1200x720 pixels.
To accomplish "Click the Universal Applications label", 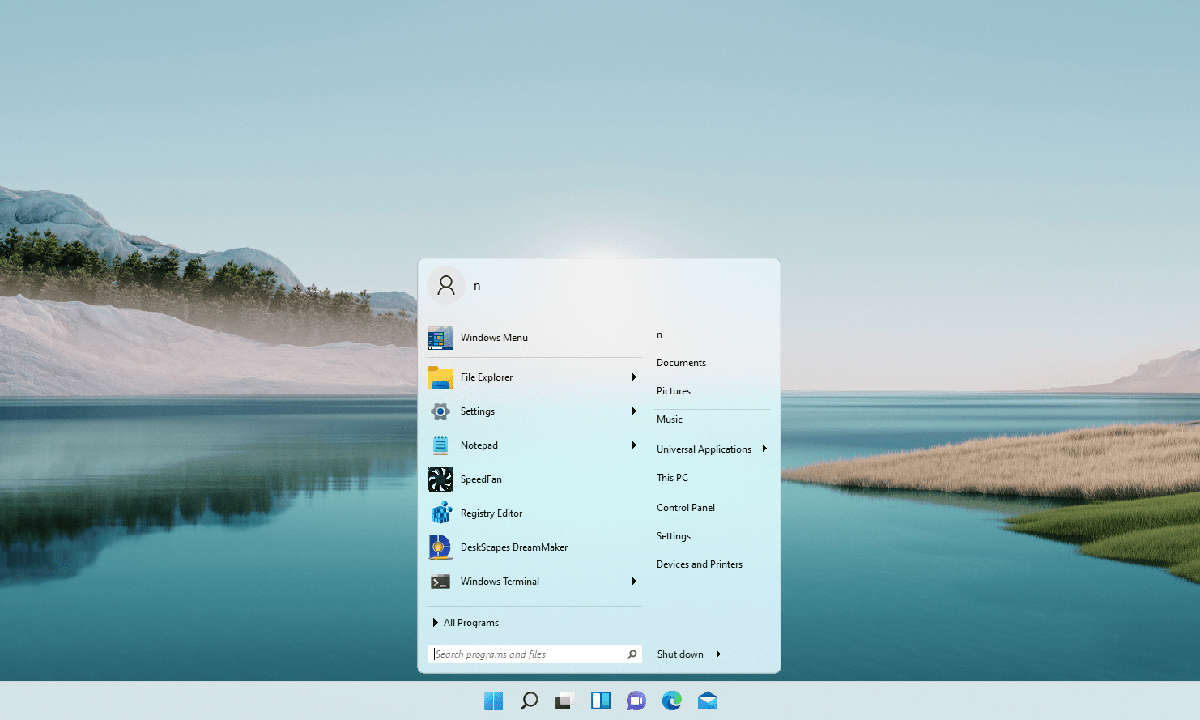I will click(703, 449).
